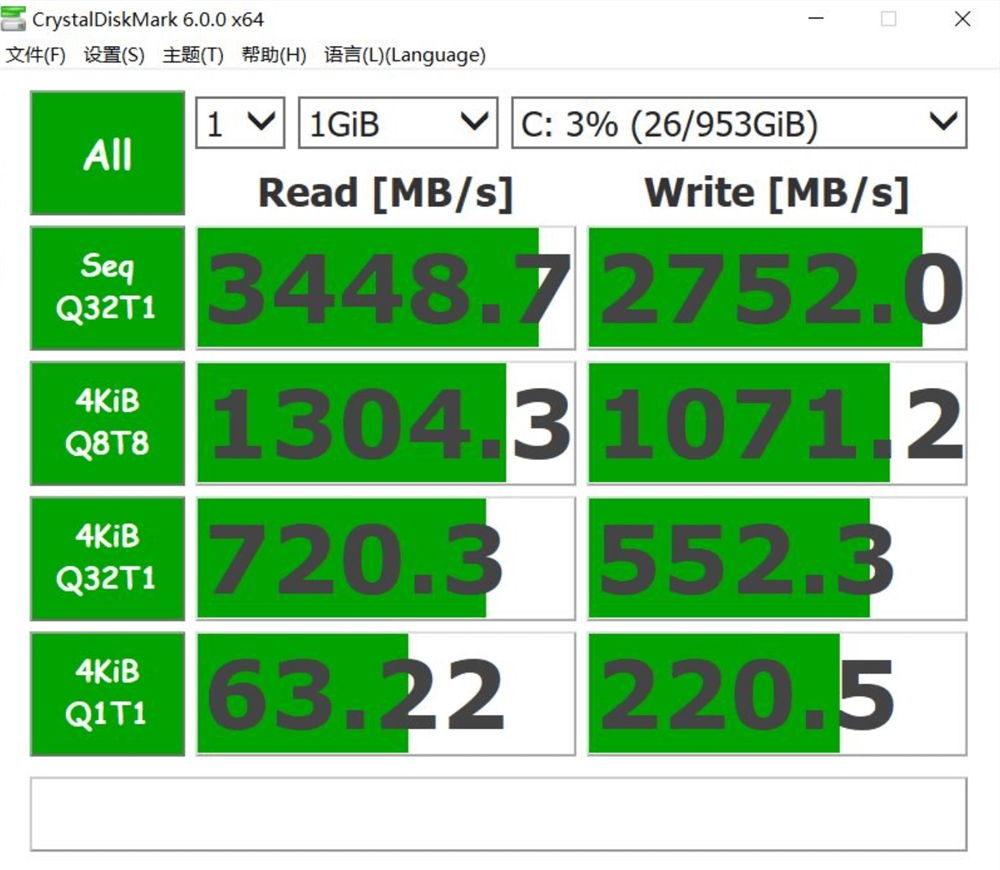
Task: Click the Write [MB/s] column header
Action: tap(777, 193)
